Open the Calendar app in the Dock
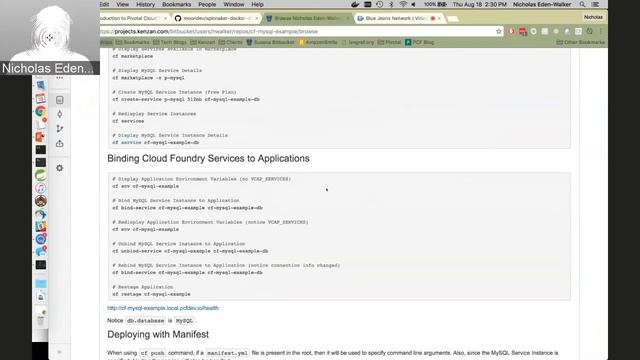Viewport: 640px width, 360px height. 40,98
